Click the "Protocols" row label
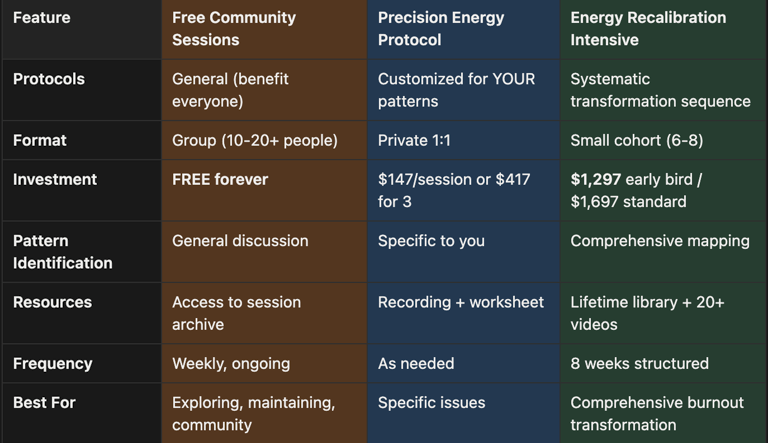Screen dimensions: 768x443 coord(49,79)
